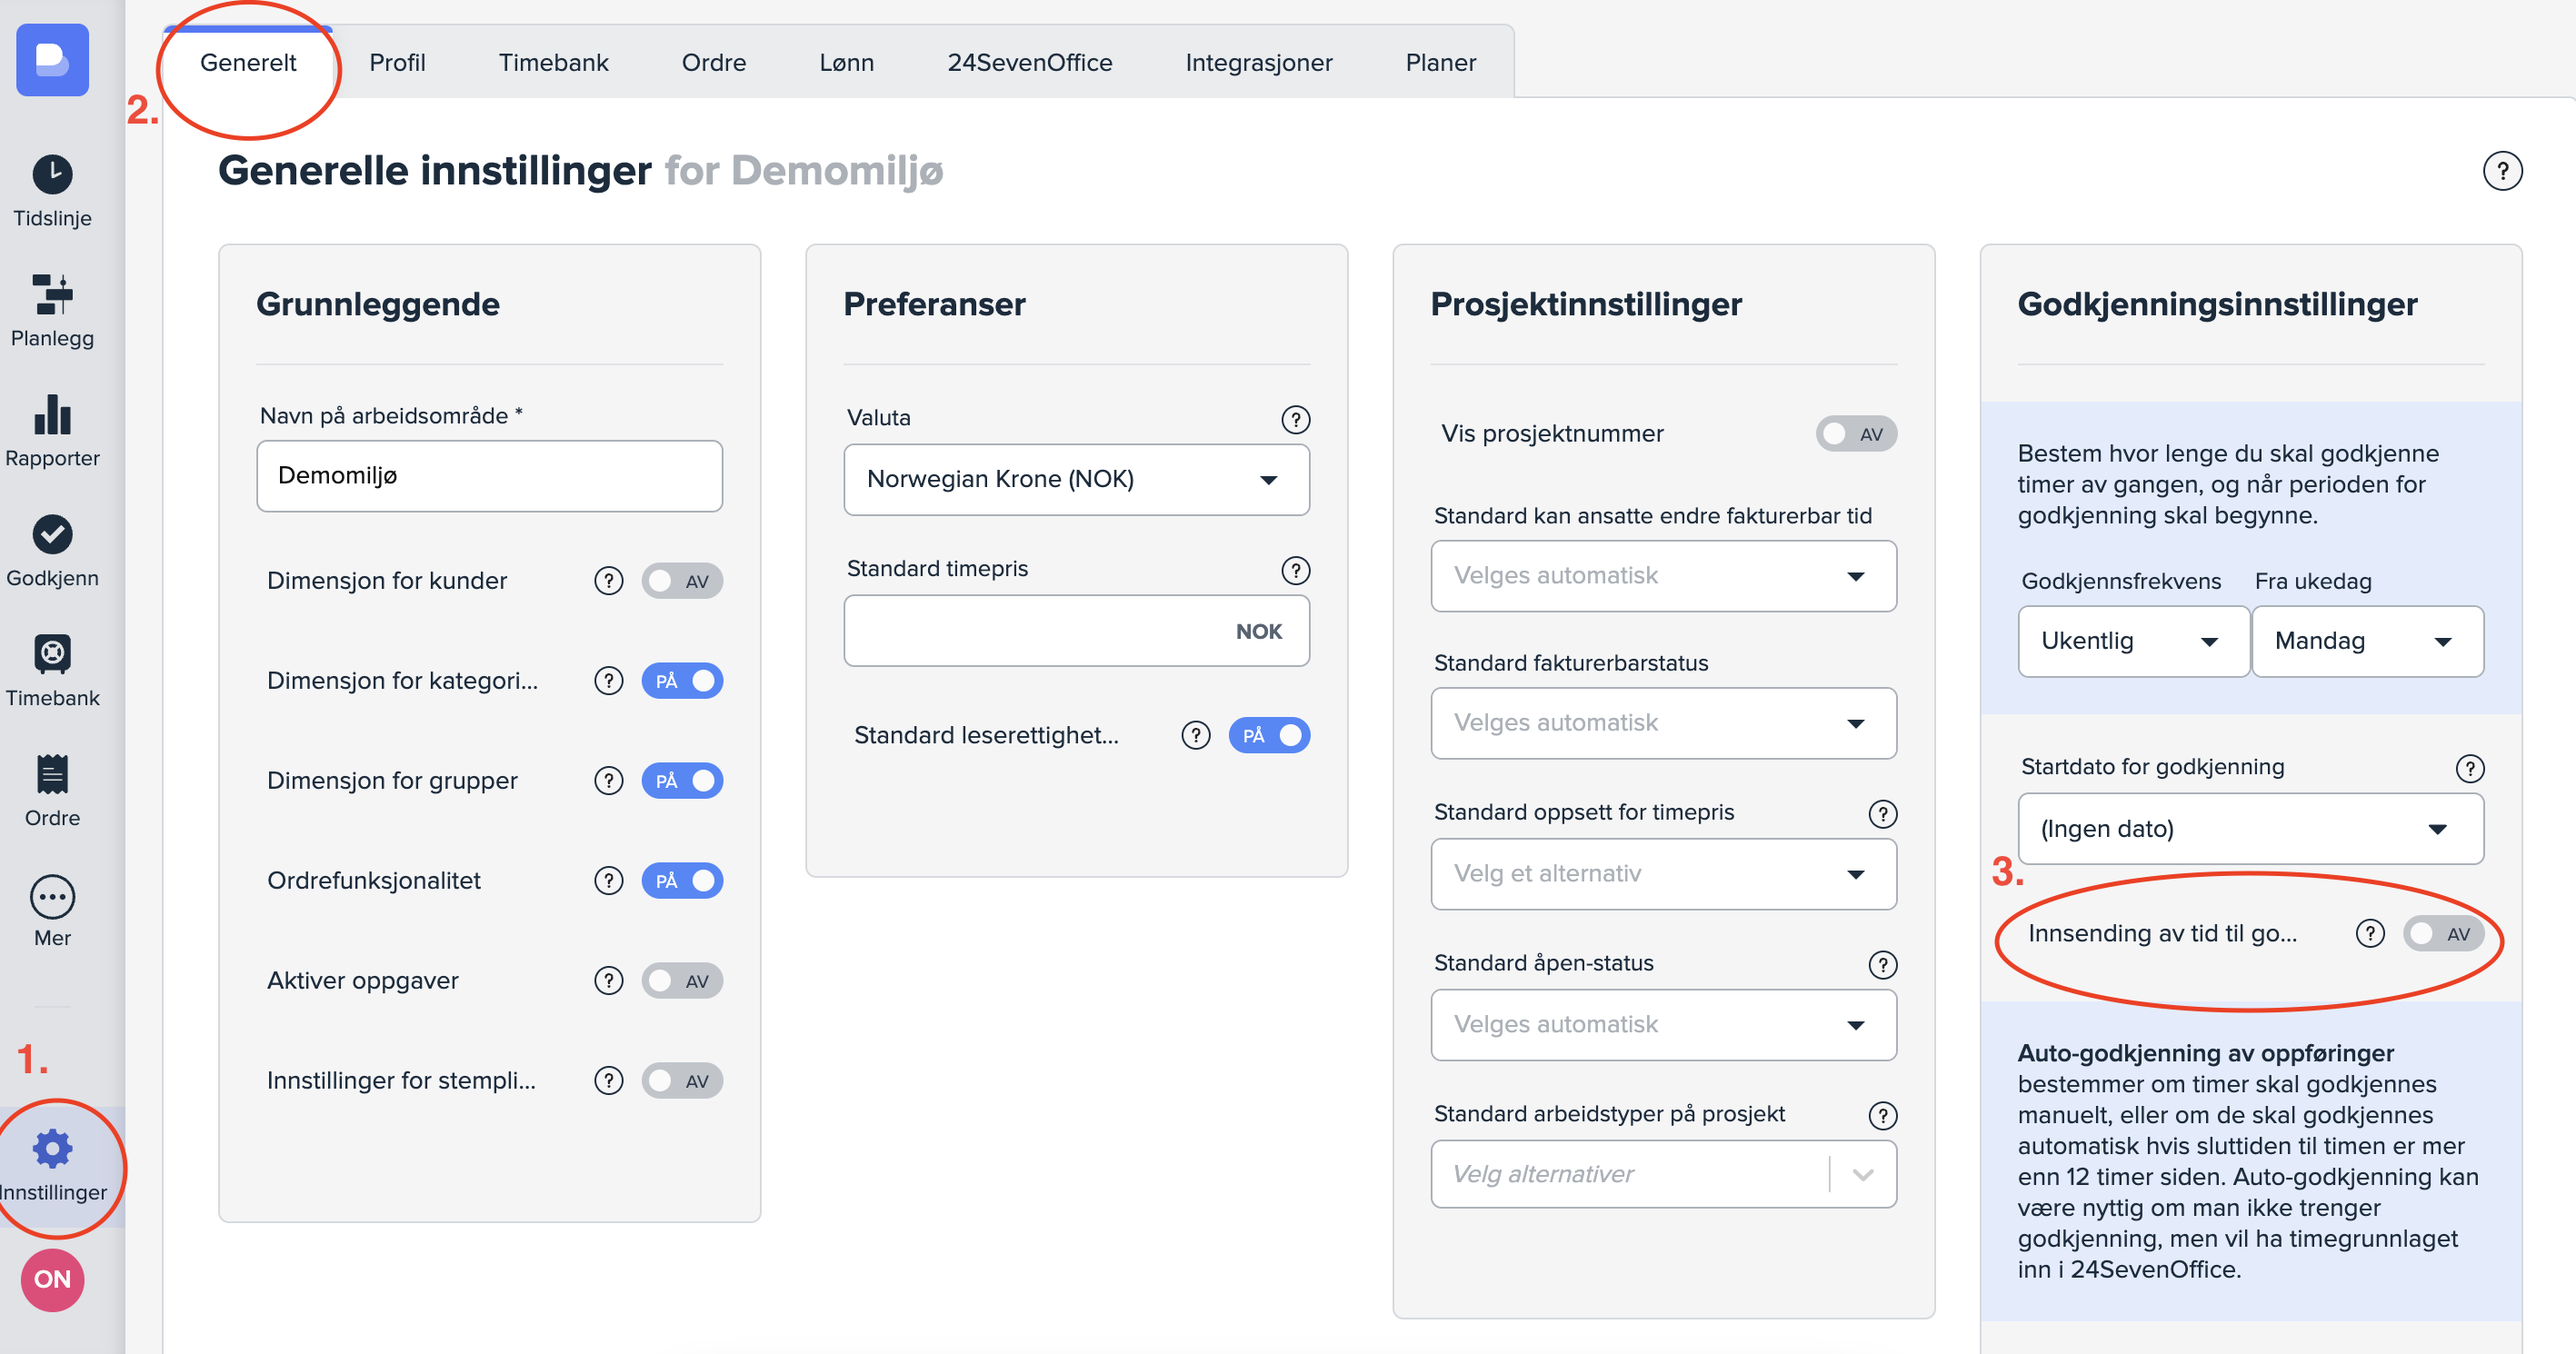Click the Mer three-dots icon
This screenshot has height=1354, width=2576.
click(52, 897)
